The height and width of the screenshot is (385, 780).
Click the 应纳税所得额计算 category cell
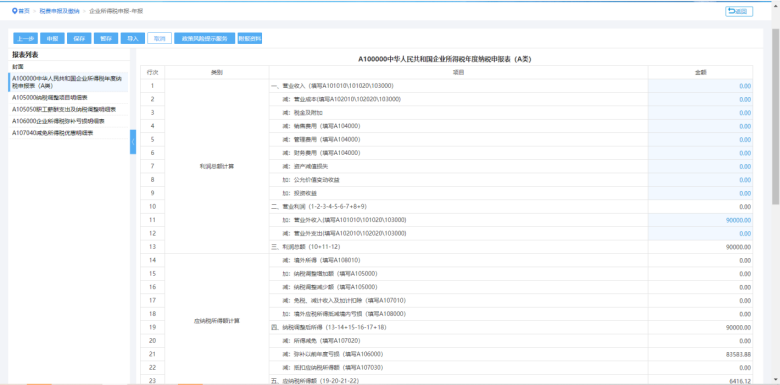click(217, 321)
